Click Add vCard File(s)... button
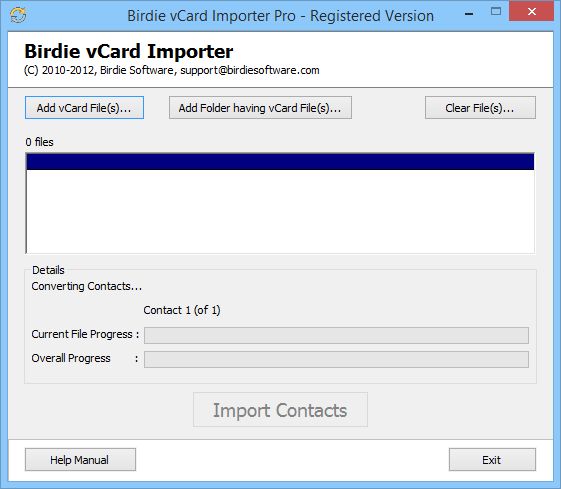The width and height of the screenshot is (561, 489). pyautogui.click(x=84, y=108)
